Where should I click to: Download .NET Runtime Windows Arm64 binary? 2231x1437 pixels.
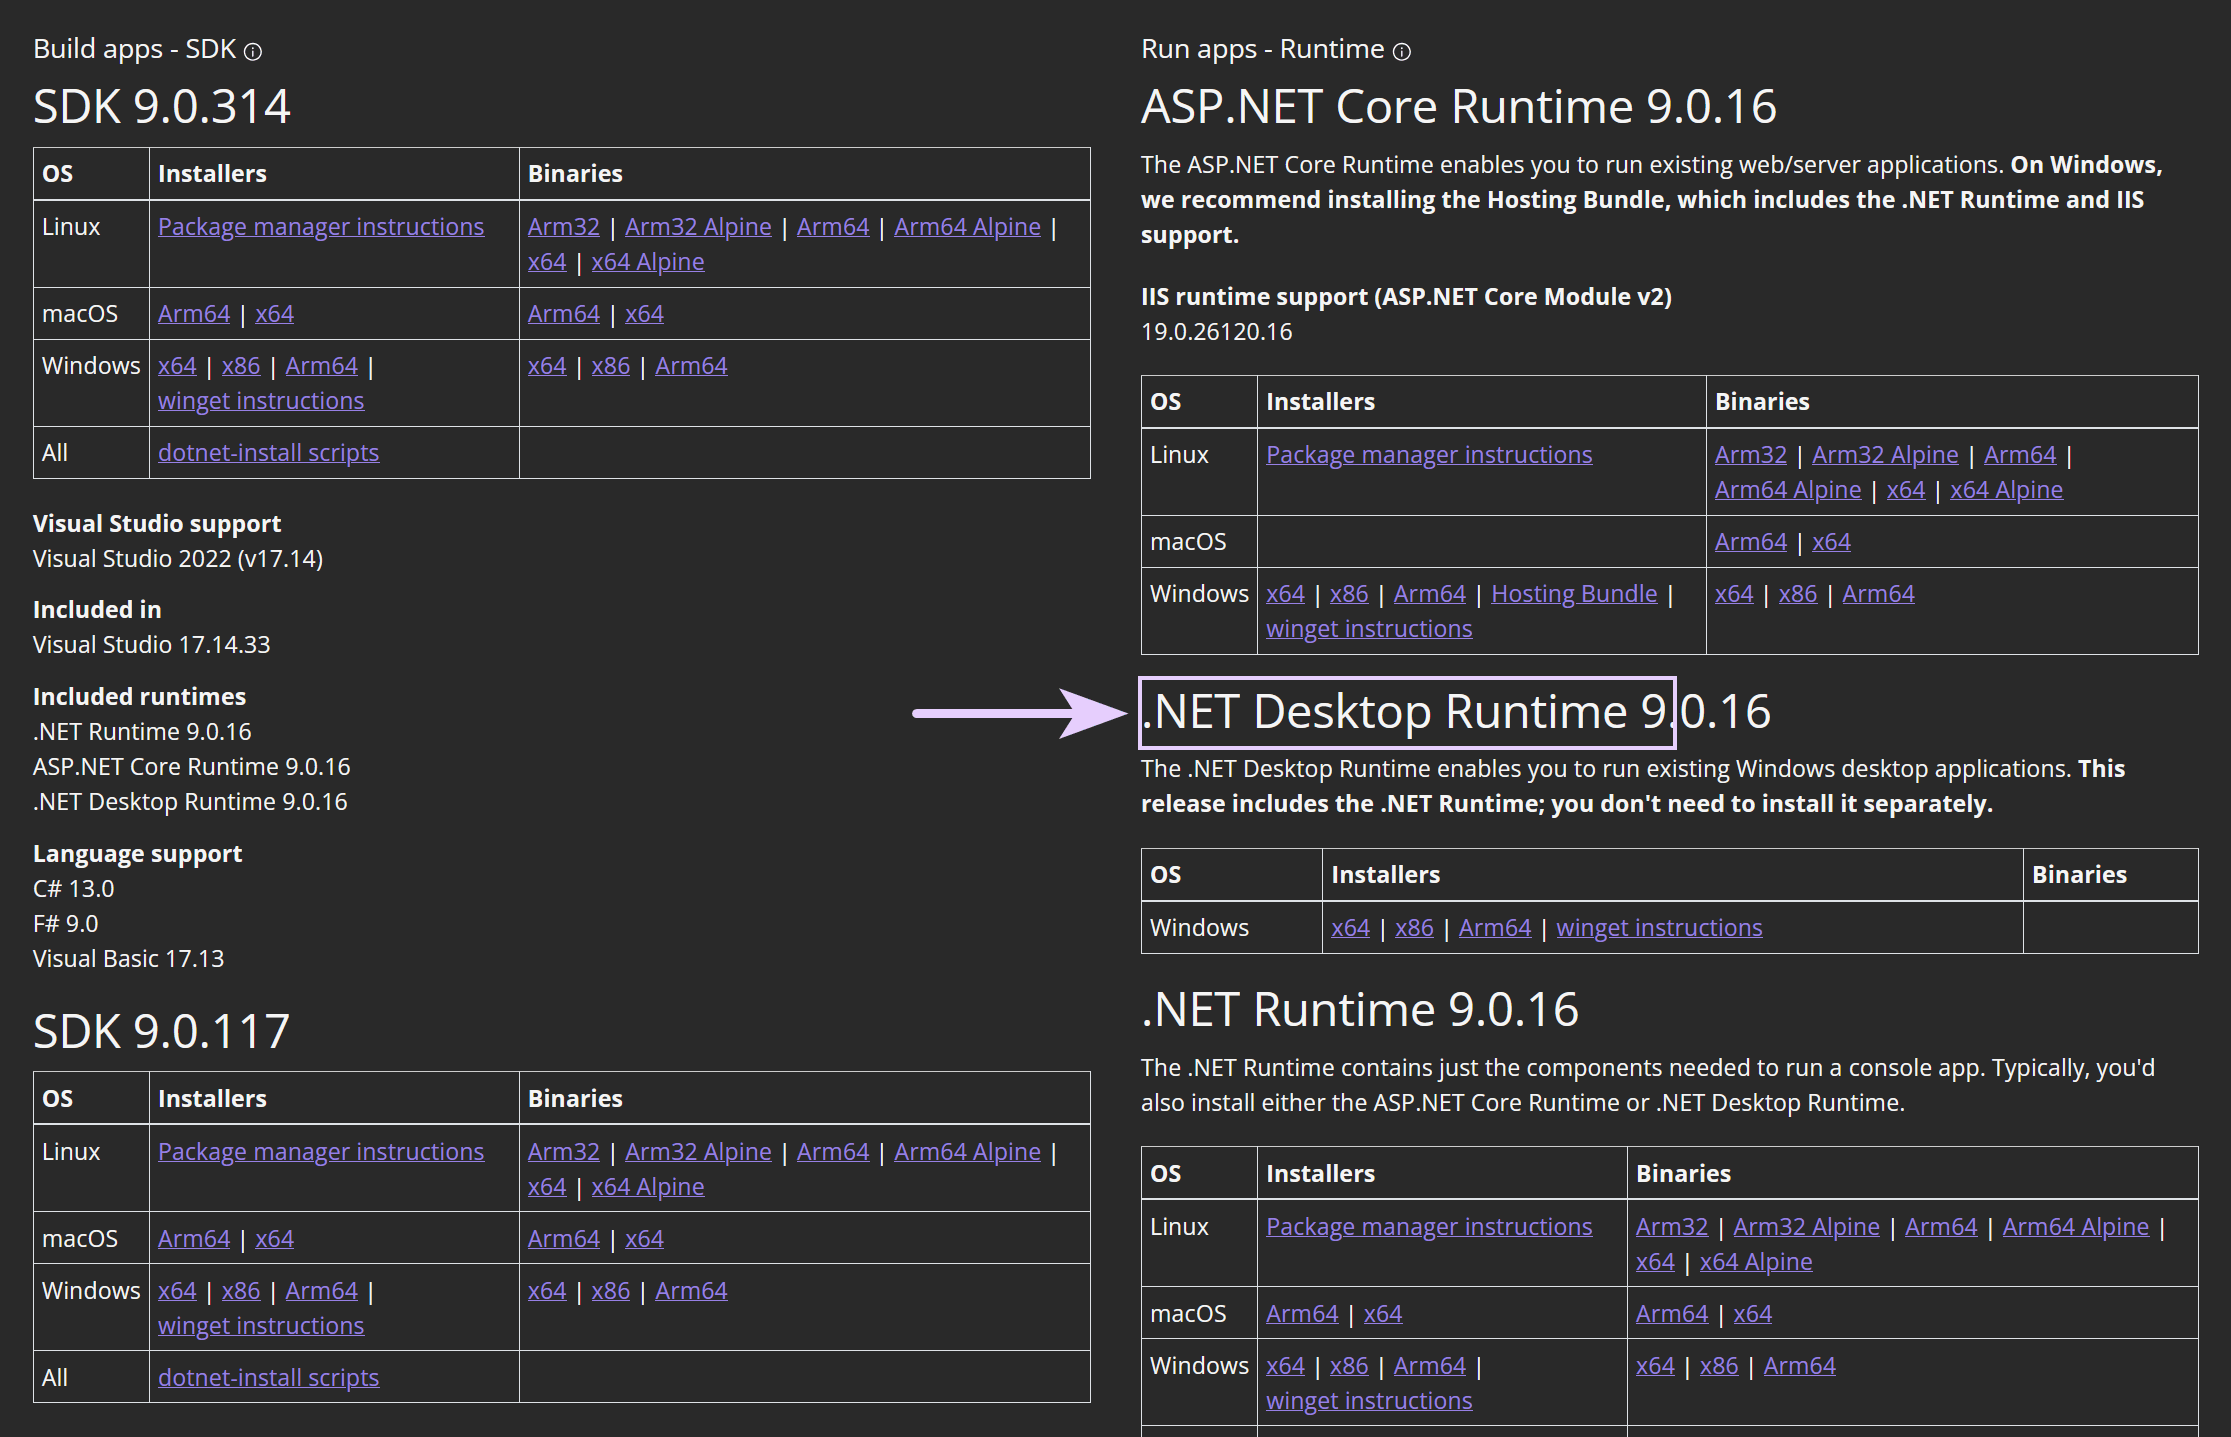pyautogui.click(x=1799, y=1366)
